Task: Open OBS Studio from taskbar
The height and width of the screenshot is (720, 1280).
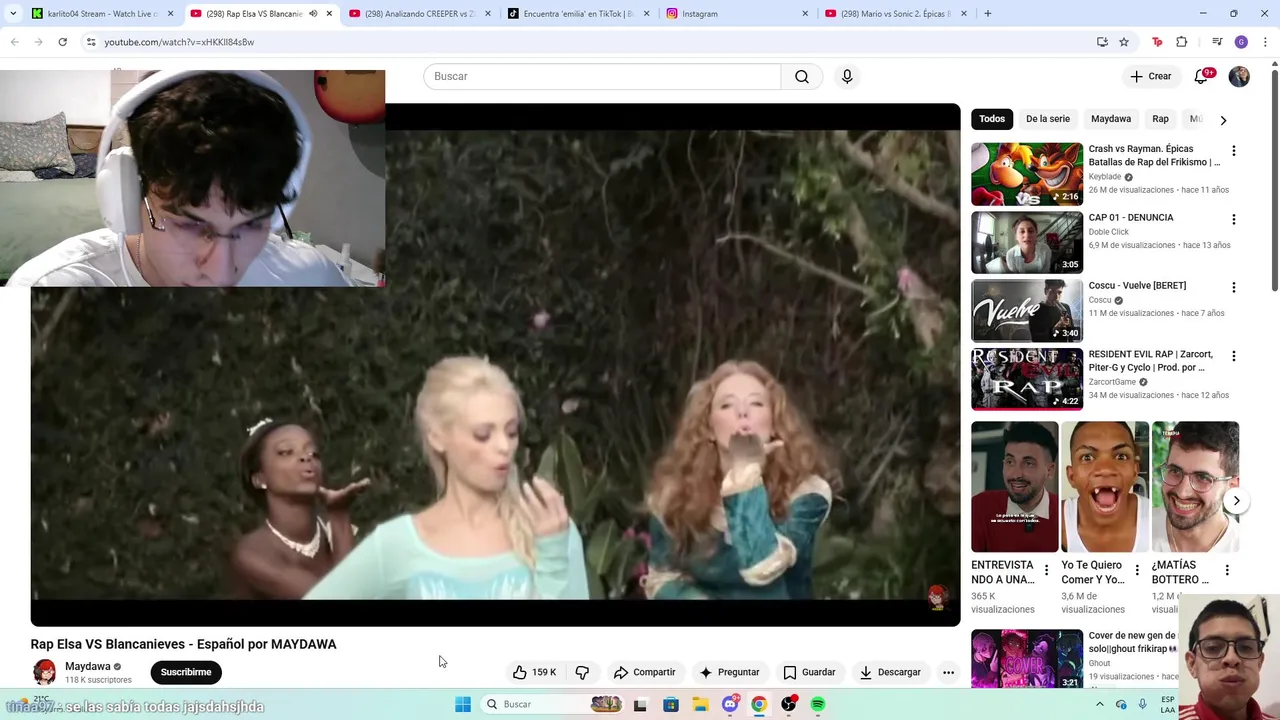Action: coord(789,704)
